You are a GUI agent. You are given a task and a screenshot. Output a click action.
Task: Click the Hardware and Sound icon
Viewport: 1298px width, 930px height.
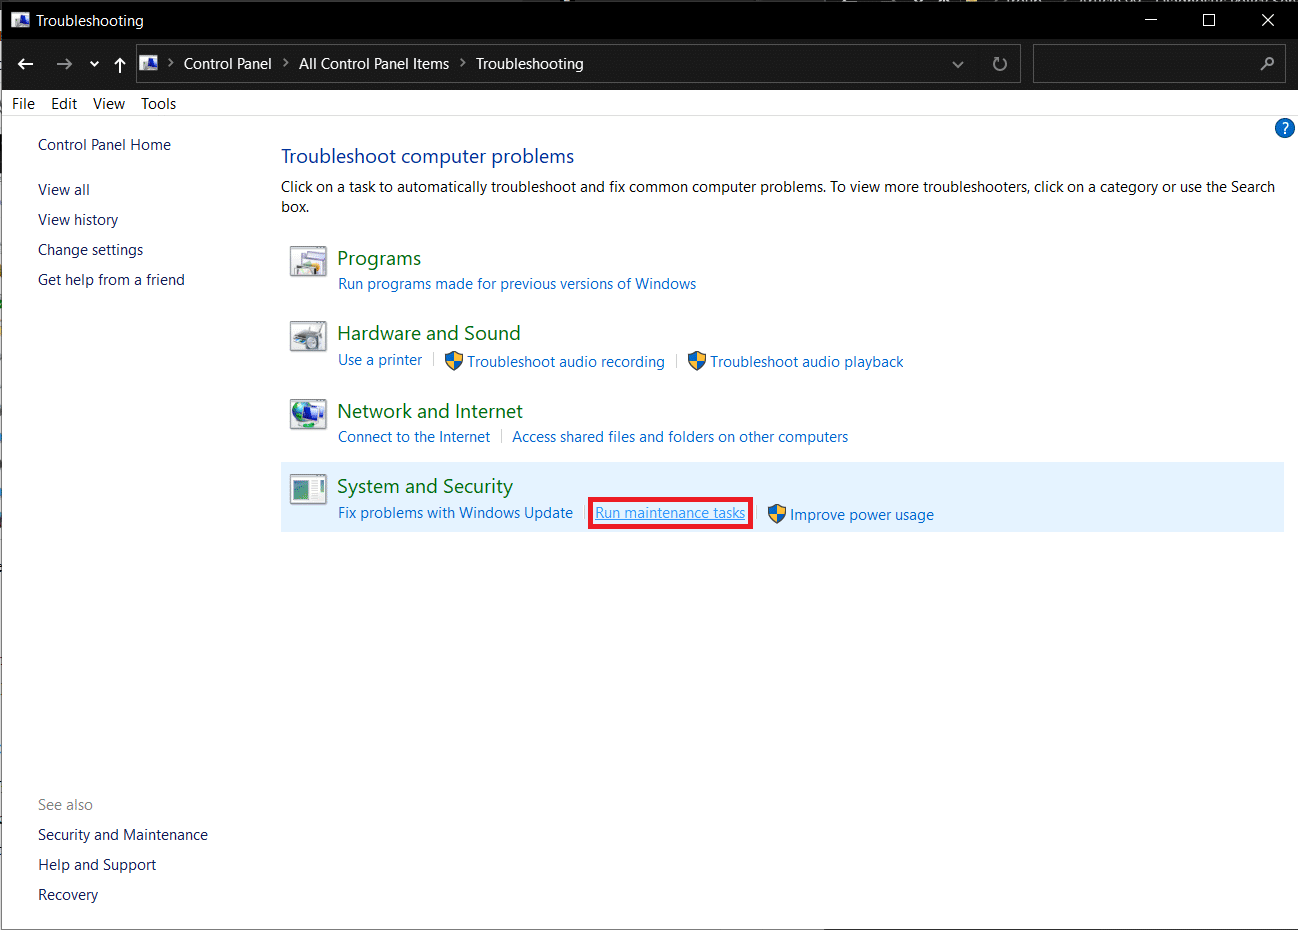pyautogui.click(x=308, y=336)
